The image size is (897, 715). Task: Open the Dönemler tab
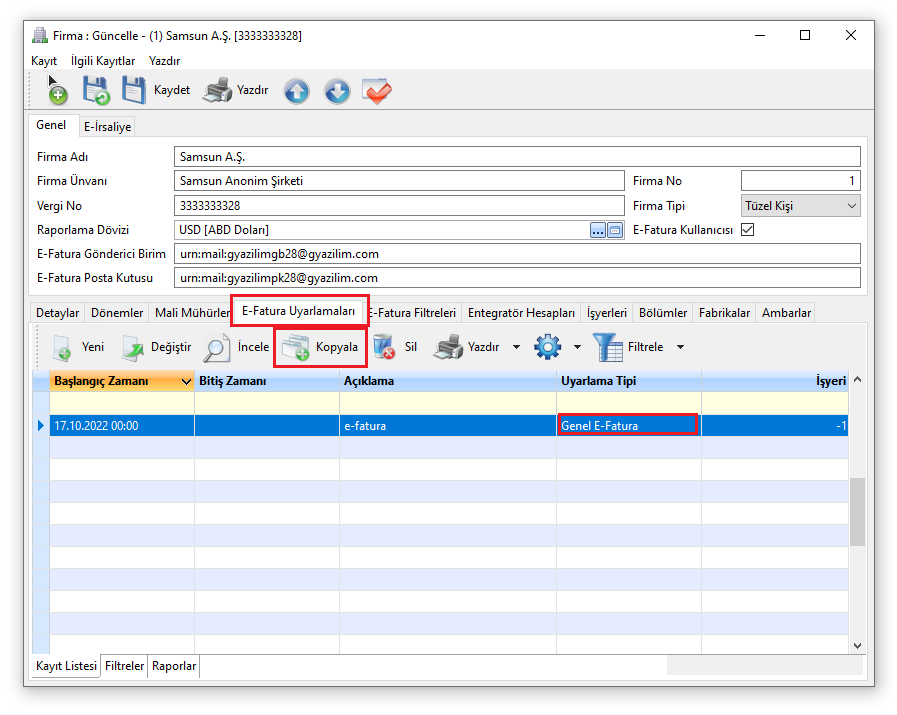coord(117,313)
